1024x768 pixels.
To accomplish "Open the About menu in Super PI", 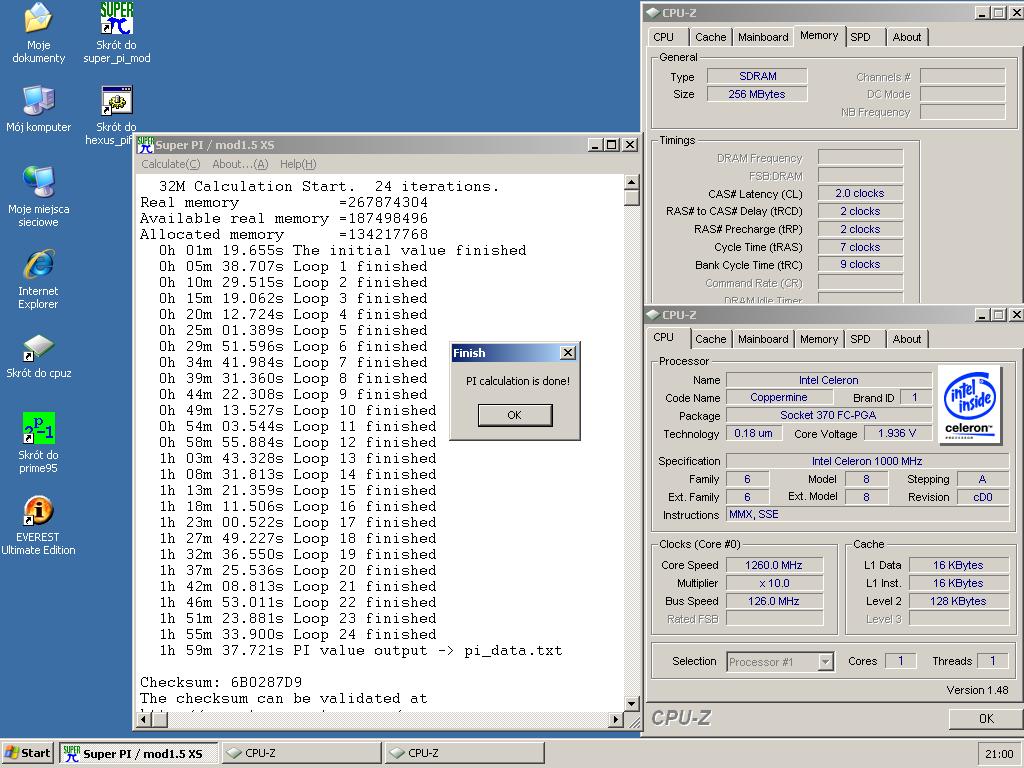I will point(240,164).
